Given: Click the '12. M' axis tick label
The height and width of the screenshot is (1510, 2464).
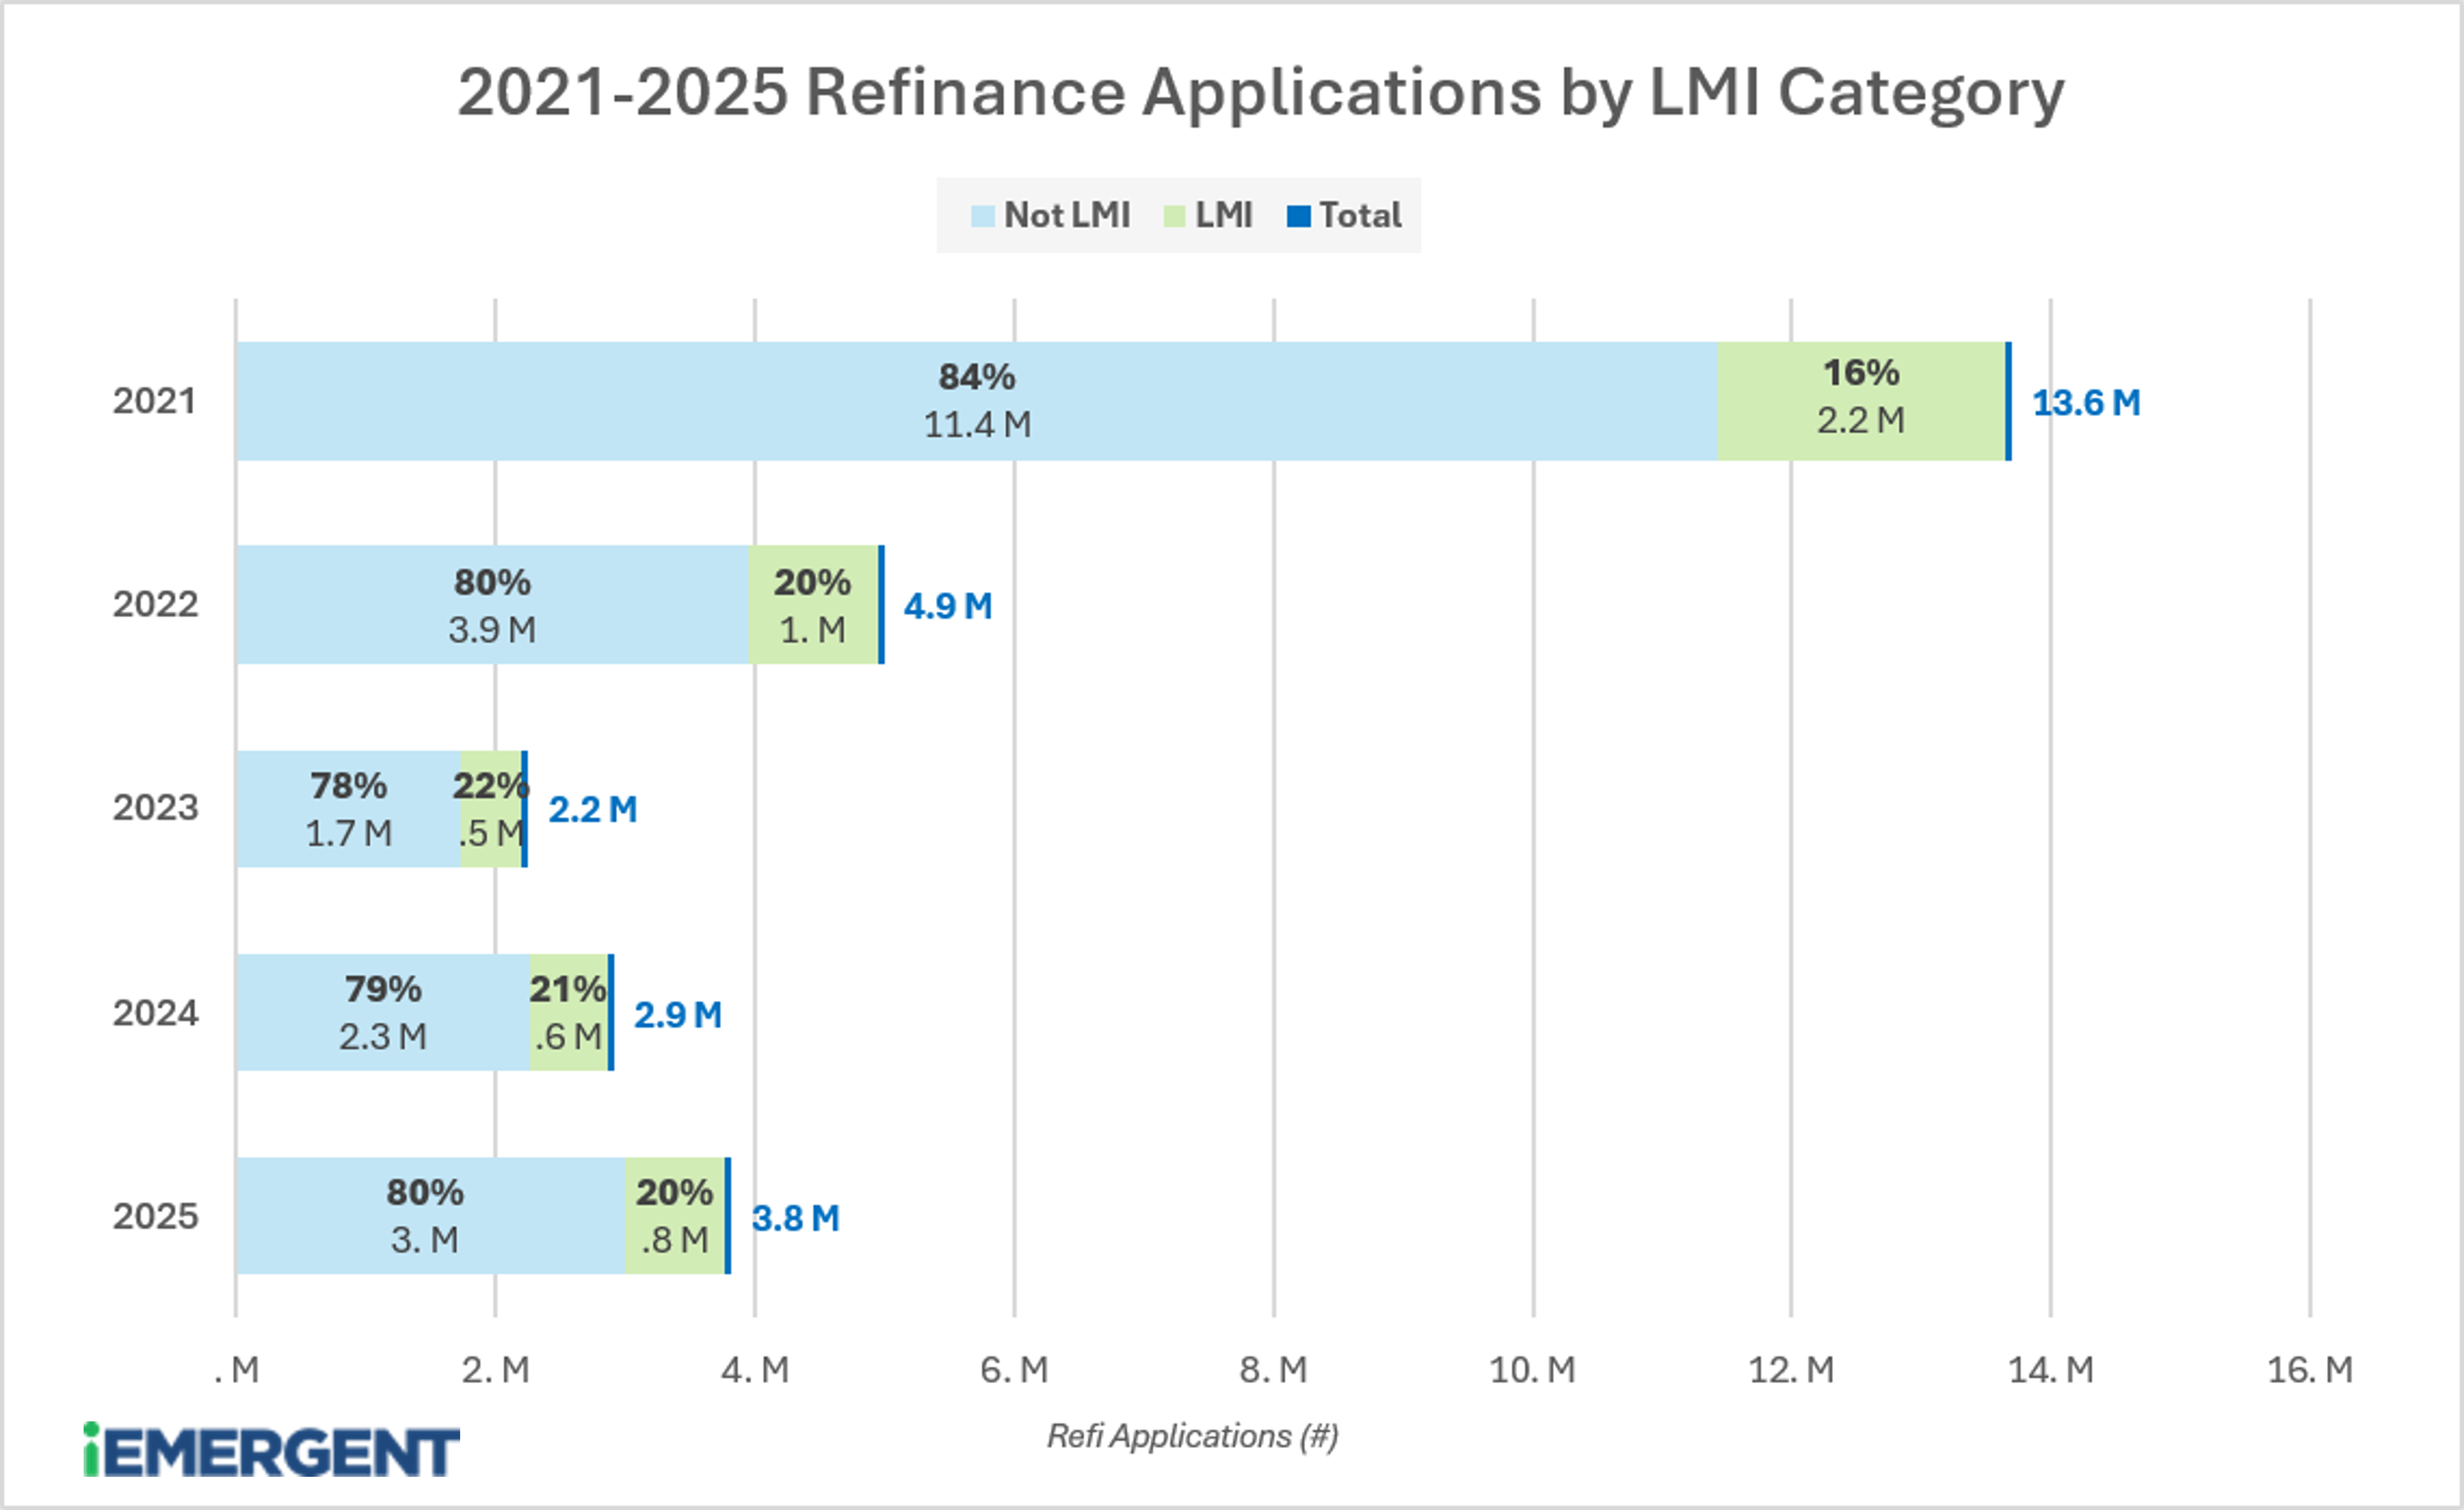Looking at the screenshot, I should [1791, 1370].
